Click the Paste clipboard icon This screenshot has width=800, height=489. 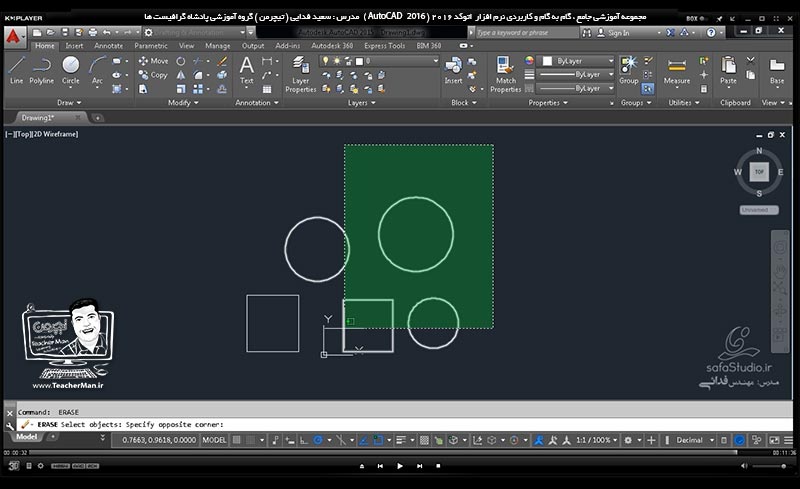click(x=728, y=70)
